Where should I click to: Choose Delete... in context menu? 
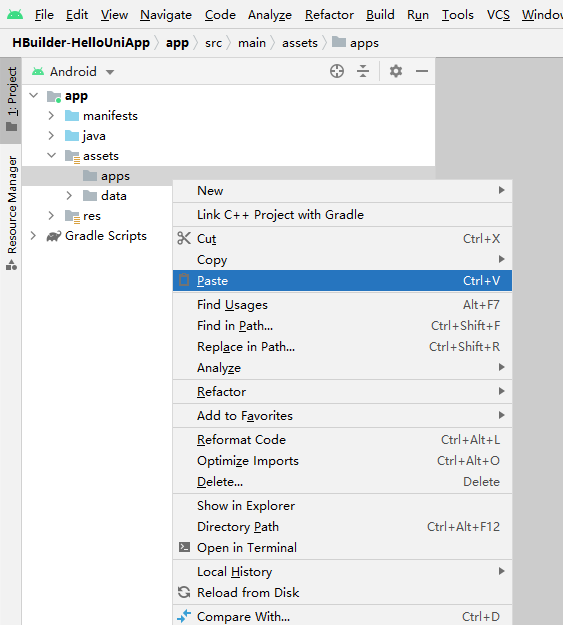(x=343, y=482)
